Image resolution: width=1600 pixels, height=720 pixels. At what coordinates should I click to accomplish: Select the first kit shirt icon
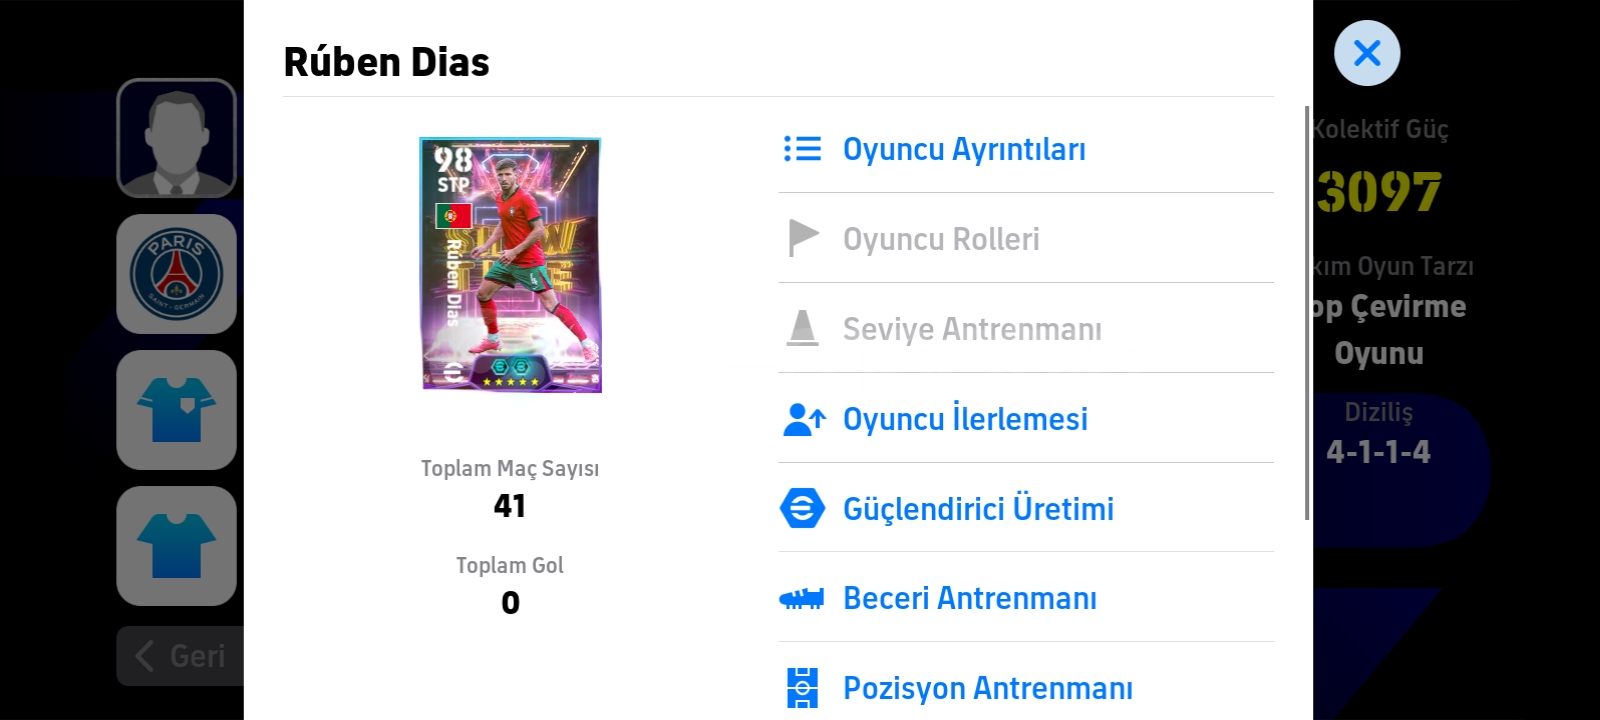click(177, 410)
